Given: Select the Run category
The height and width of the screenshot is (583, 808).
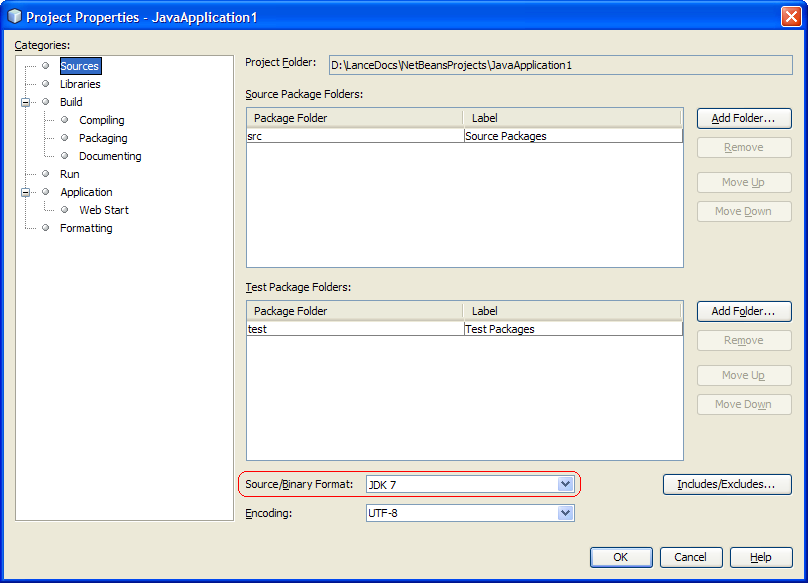Looking at the screenshot, I should tap(70, 174).
